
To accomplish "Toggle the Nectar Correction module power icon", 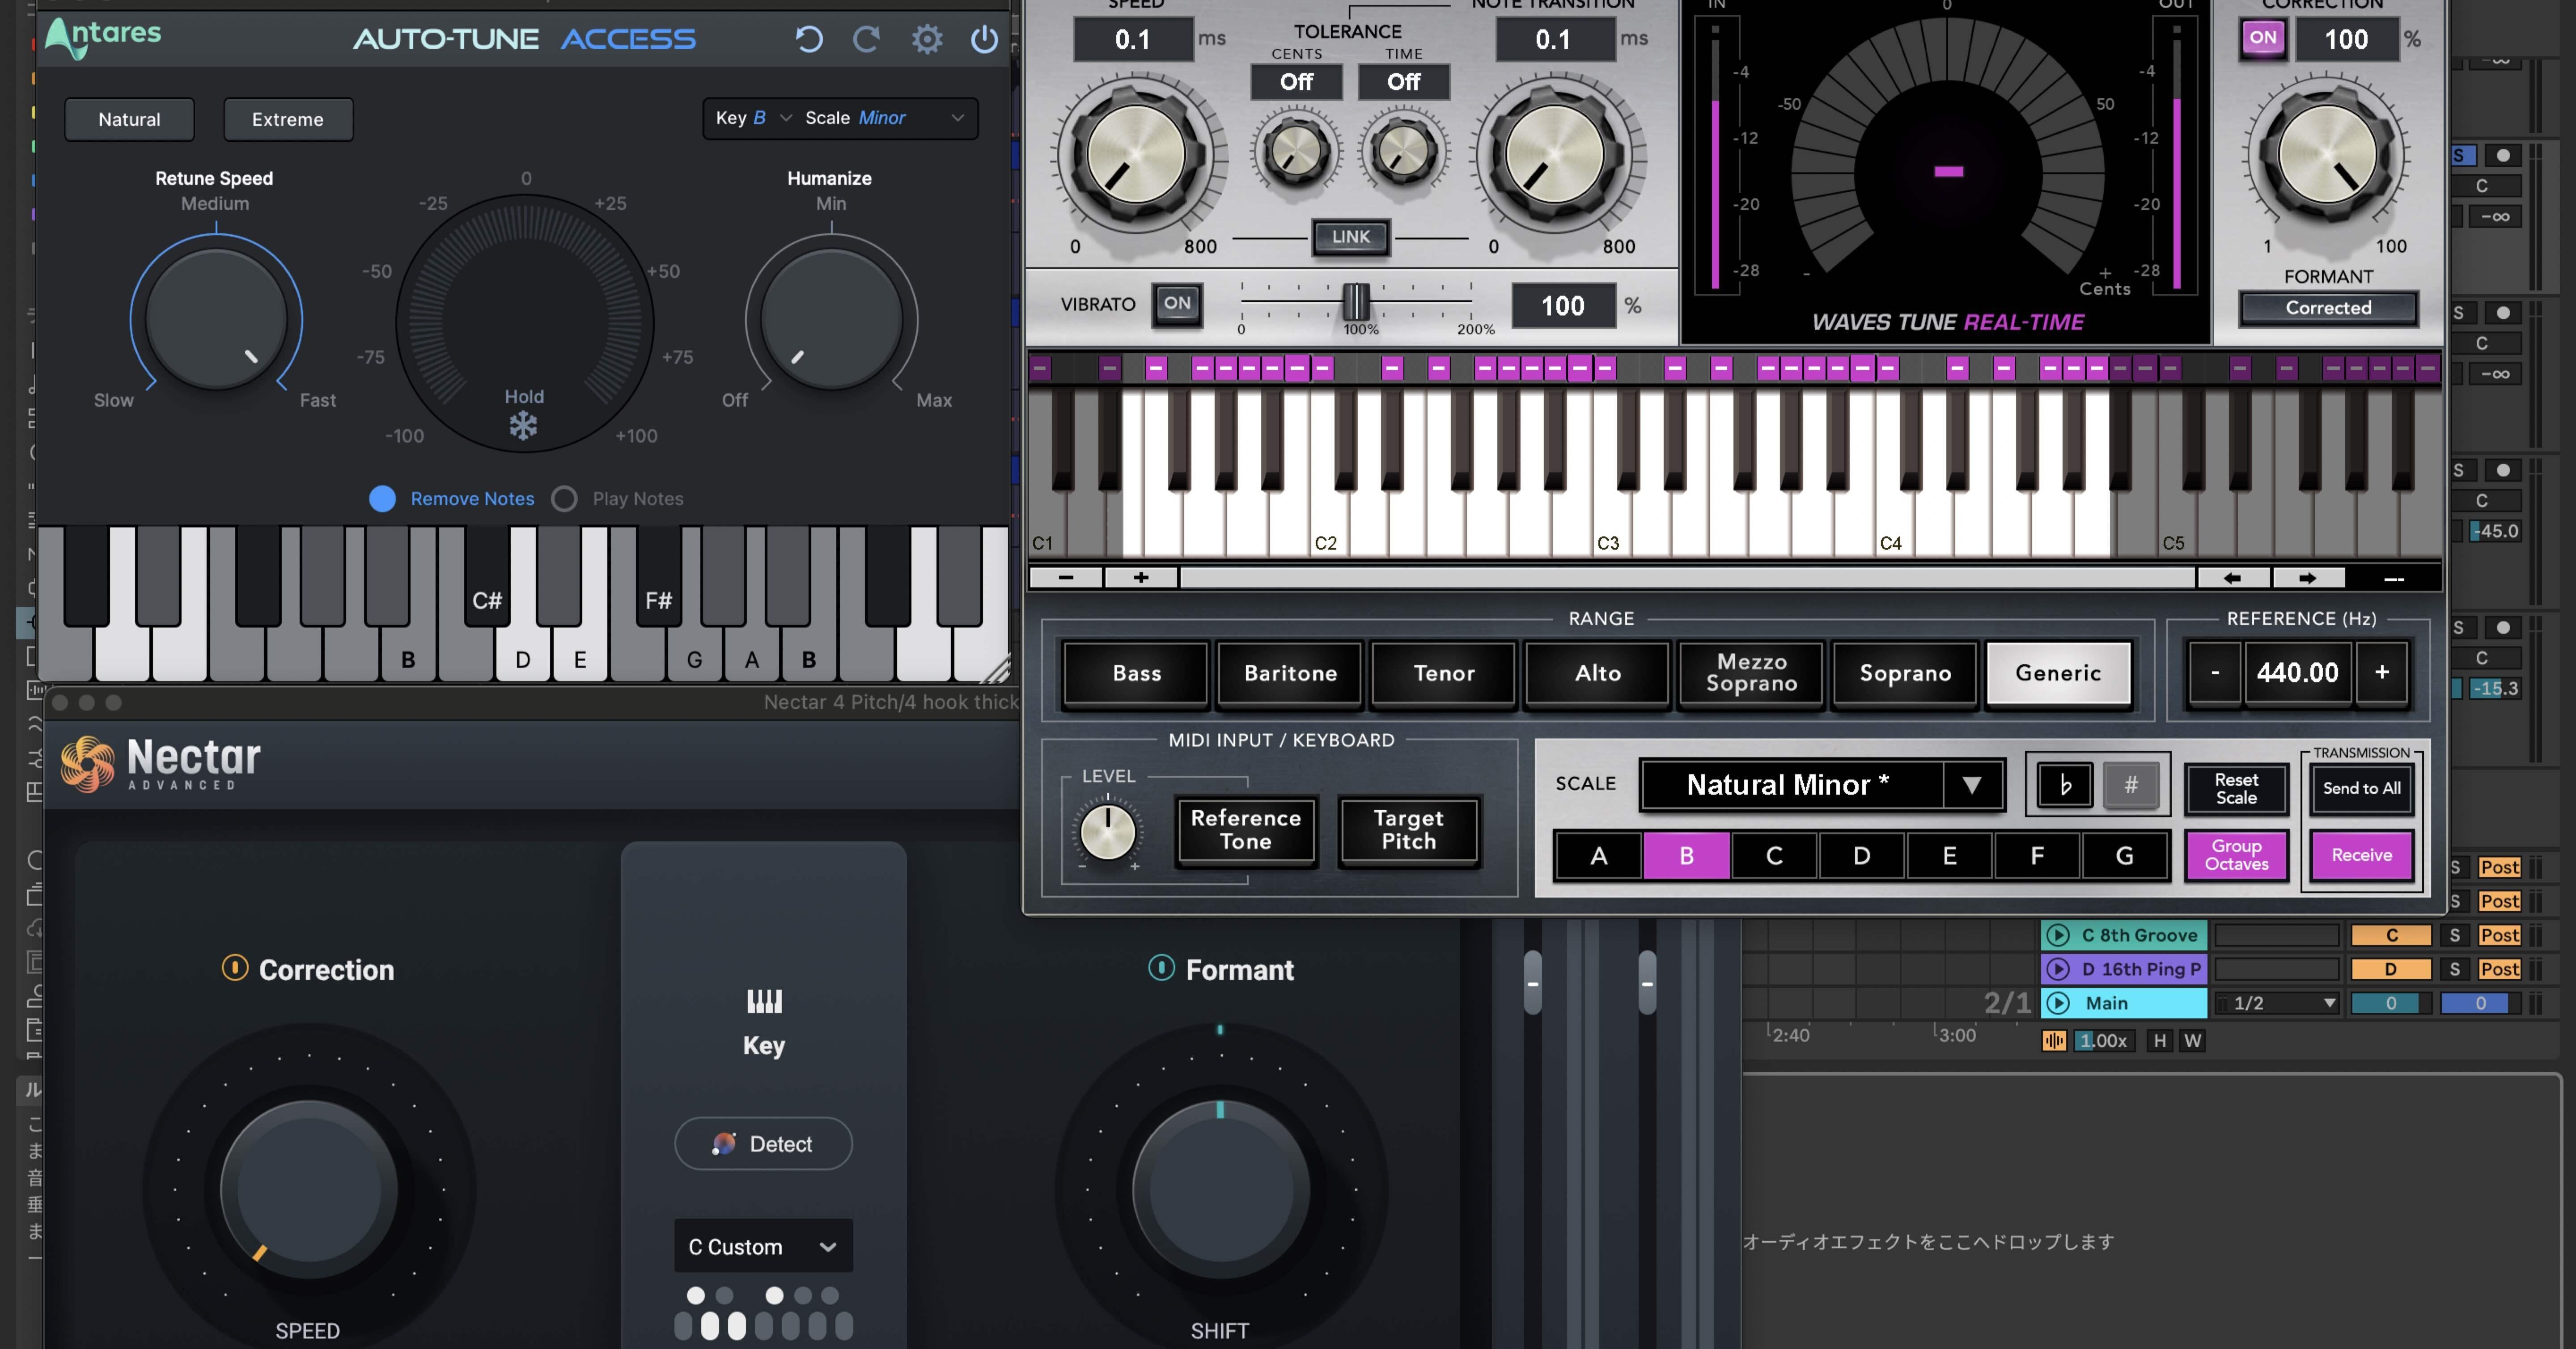I will tap(234, 968).
